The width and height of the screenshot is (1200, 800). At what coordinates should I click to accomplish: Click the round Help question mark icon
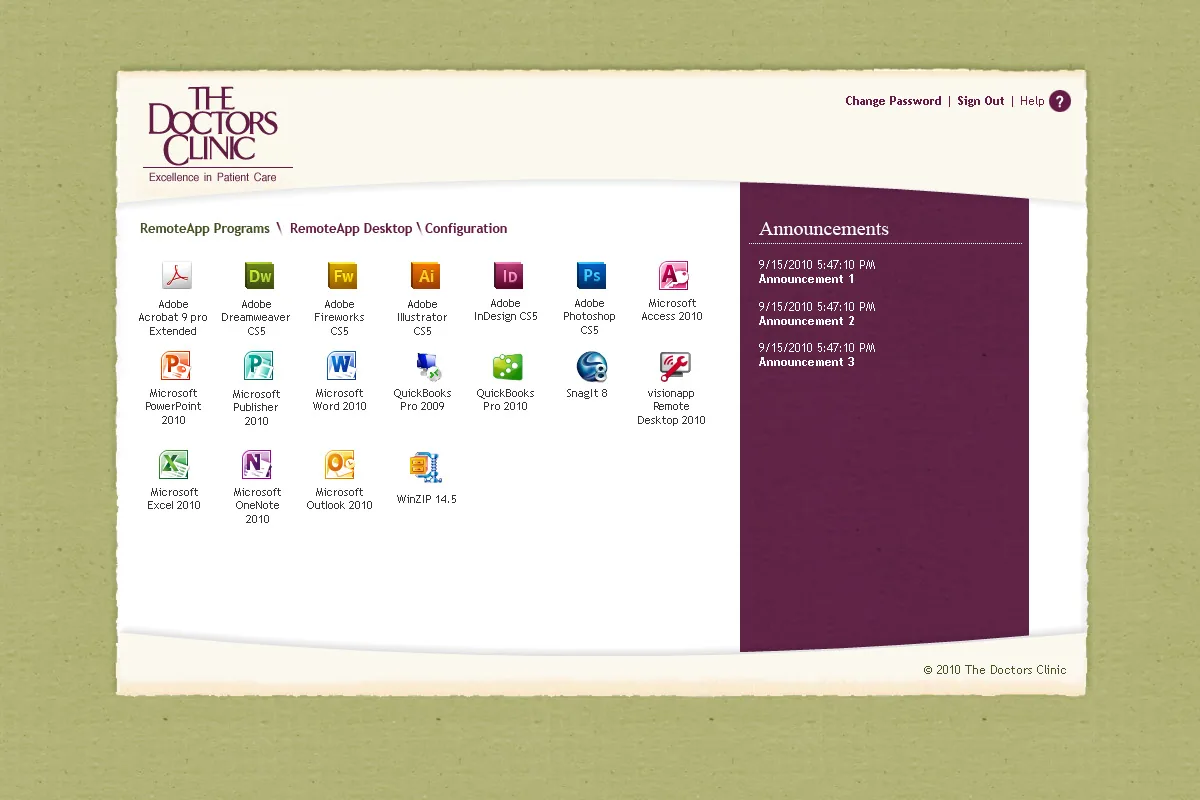(1060, 101)
